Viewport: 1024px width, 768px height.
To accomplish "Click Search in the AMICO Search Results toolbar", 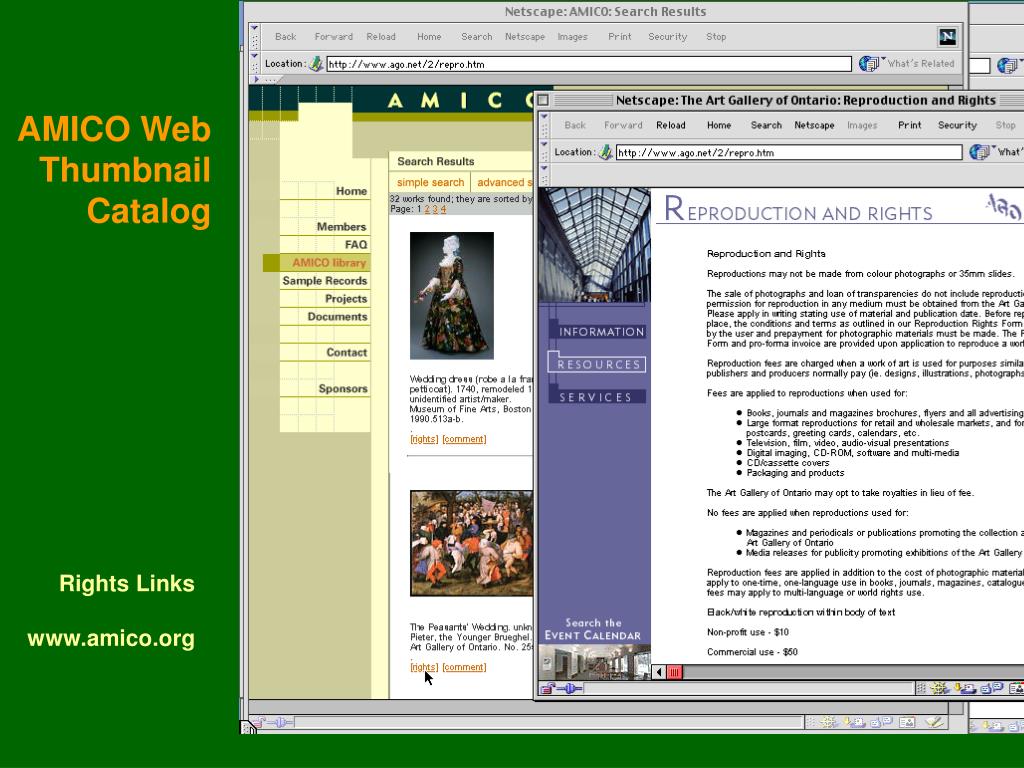I will click(x=477, y=37).
